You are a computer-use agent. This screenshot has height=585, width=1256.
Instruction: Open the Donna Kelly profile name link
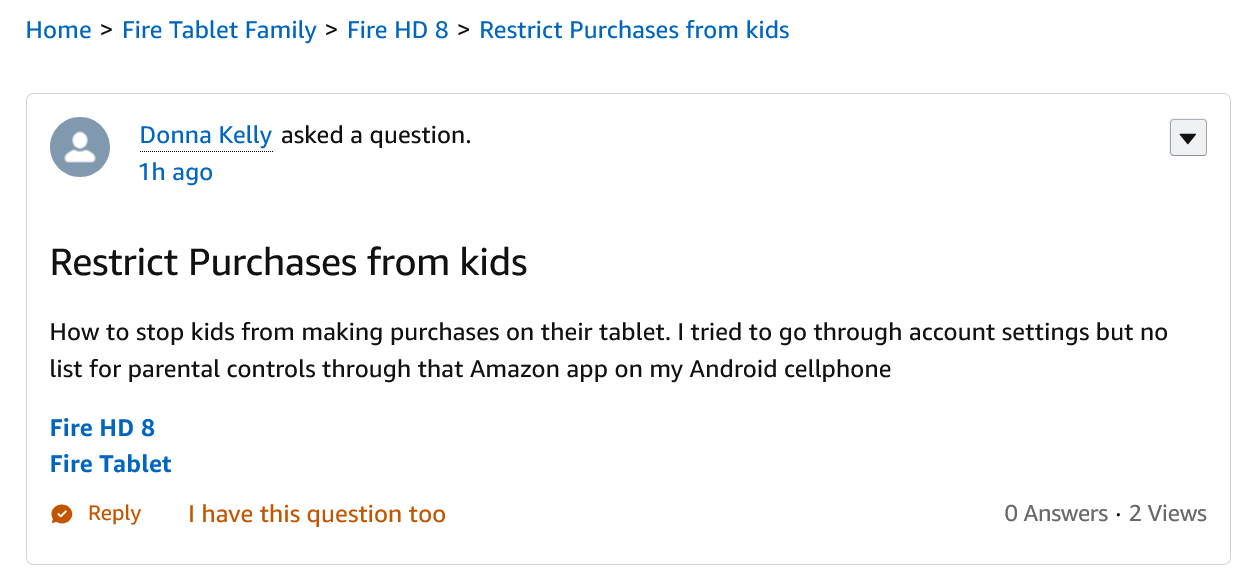pos(205,135)
